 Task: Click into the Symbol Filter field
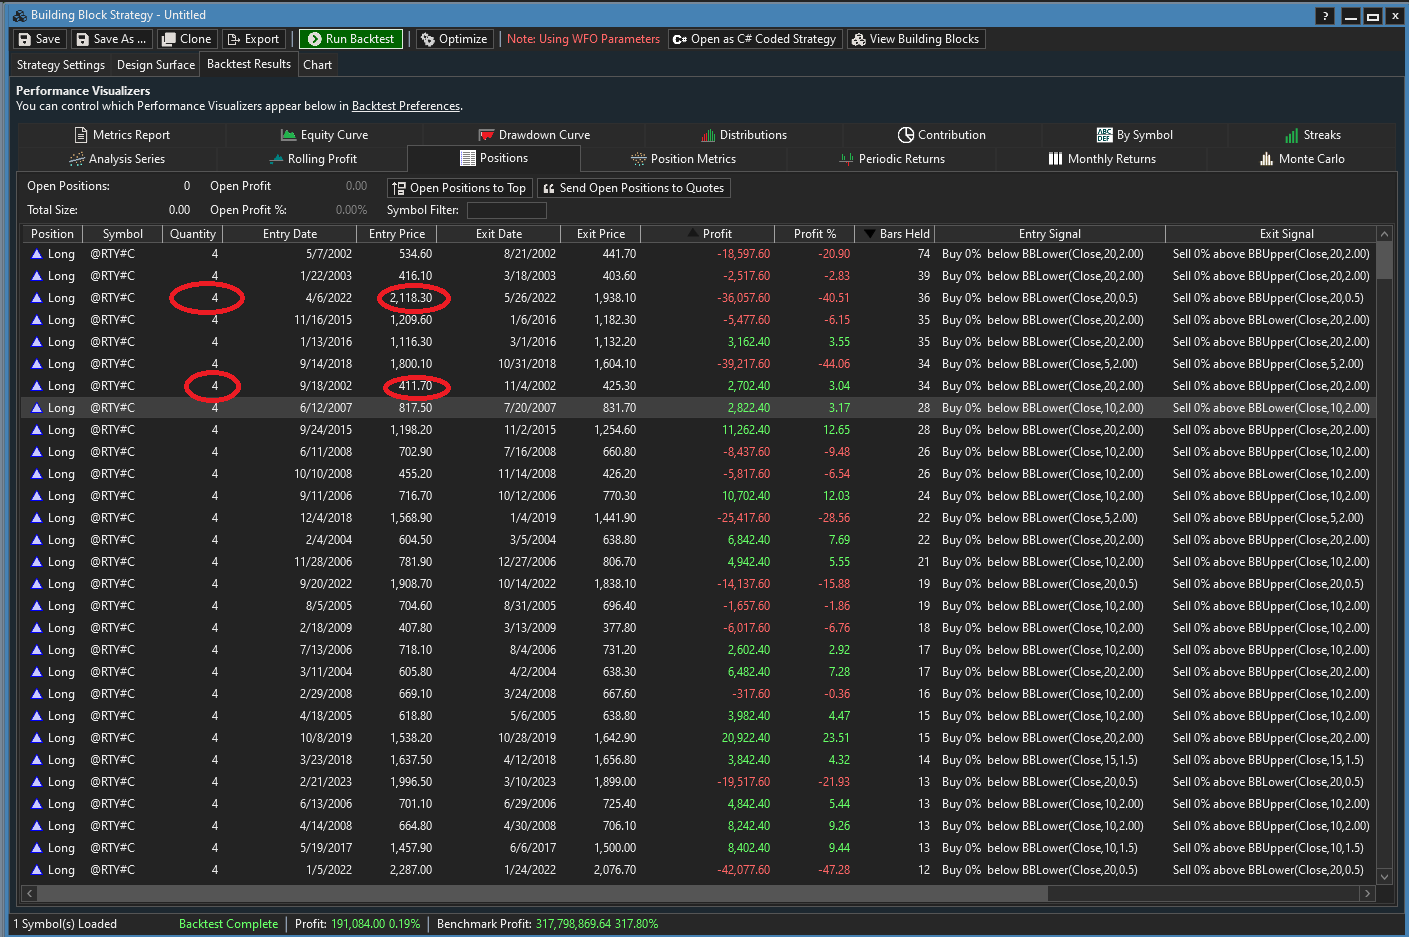pyautogui.click(x=506, y=210)
